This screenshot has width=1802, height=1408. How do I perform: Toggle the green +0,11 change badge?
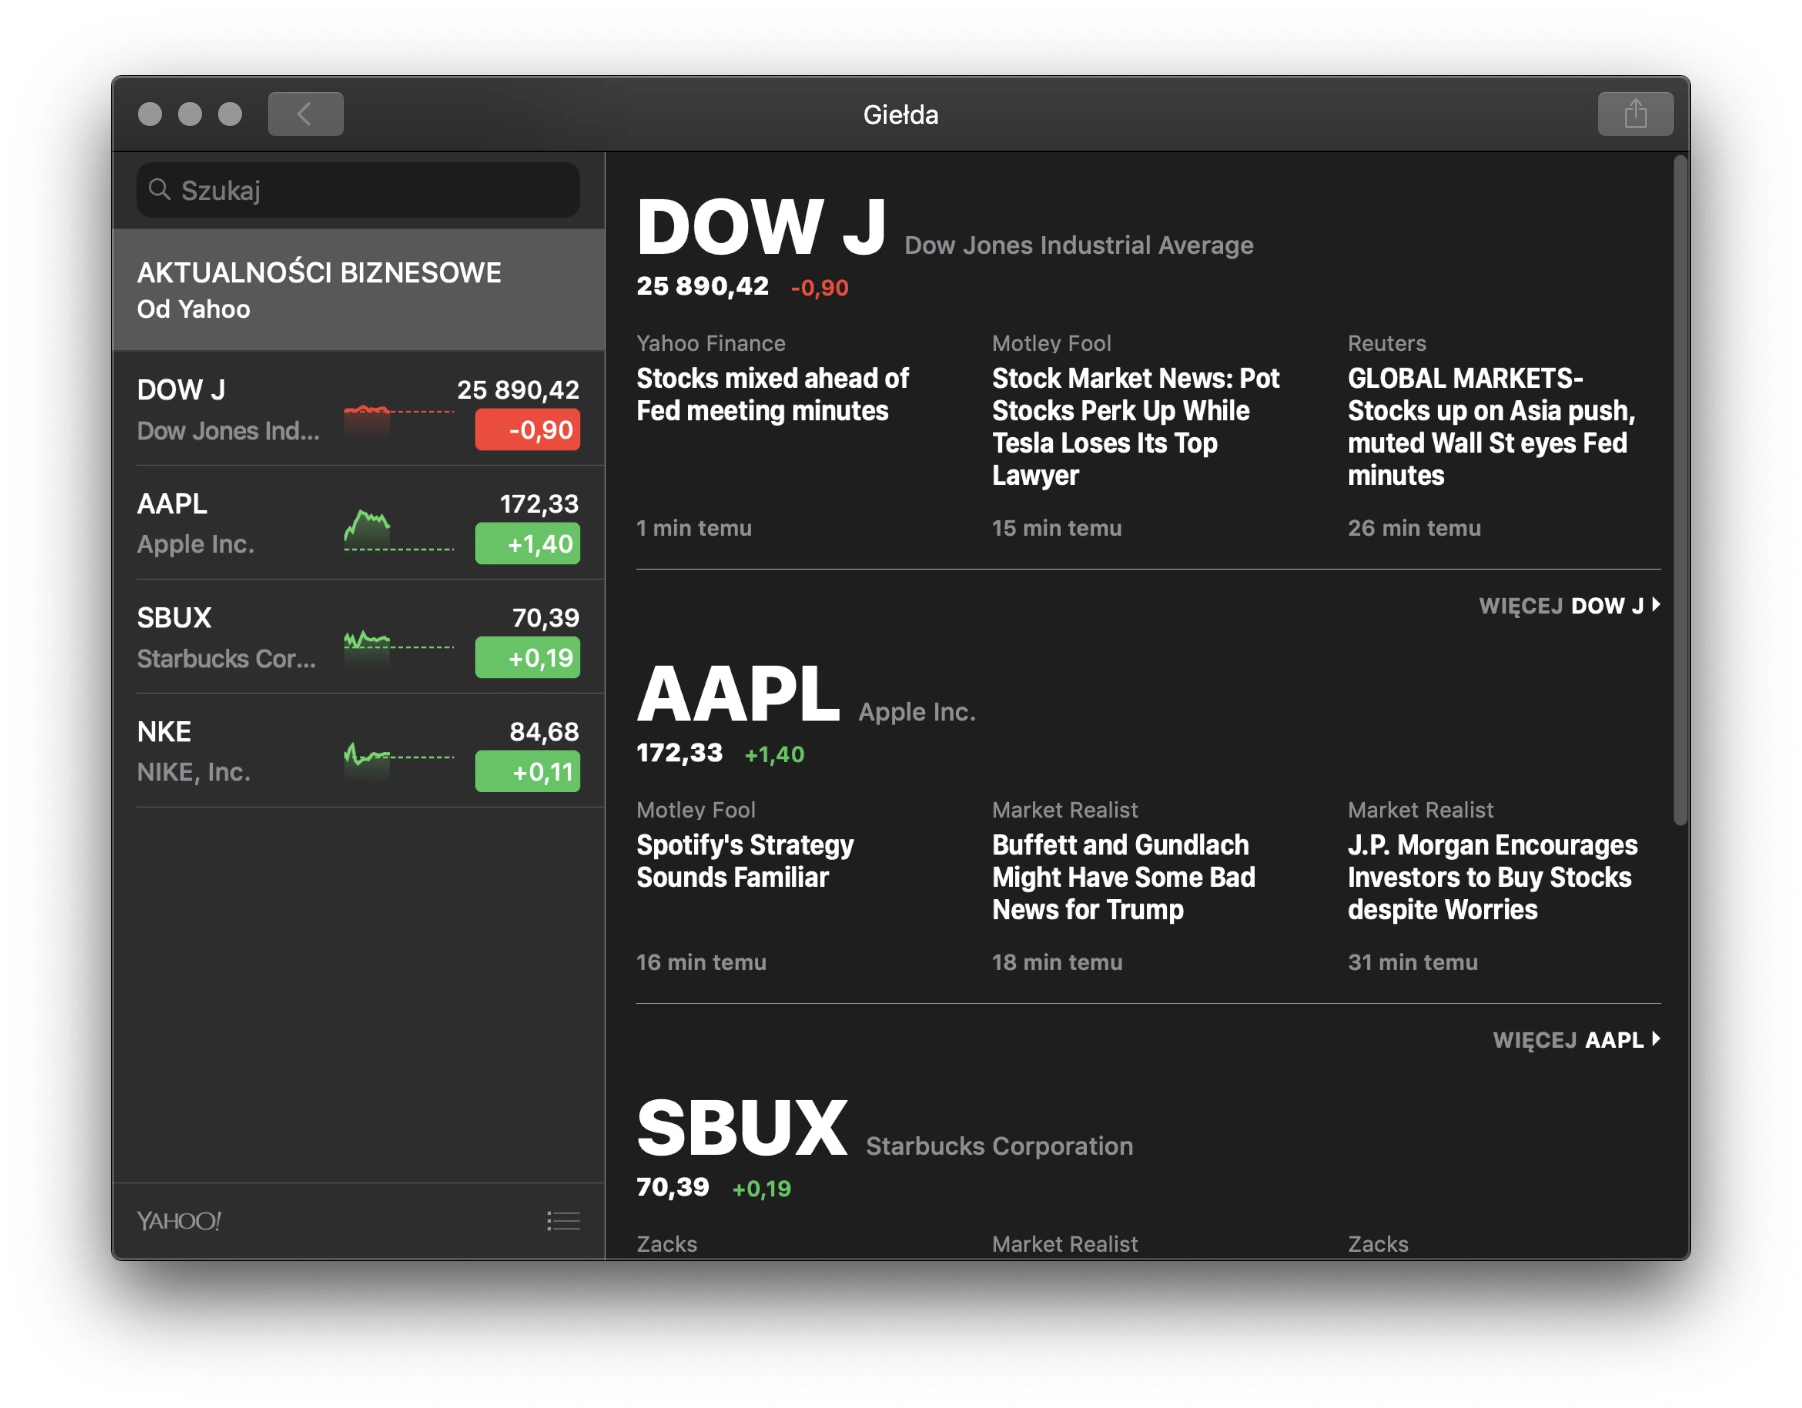527,772
